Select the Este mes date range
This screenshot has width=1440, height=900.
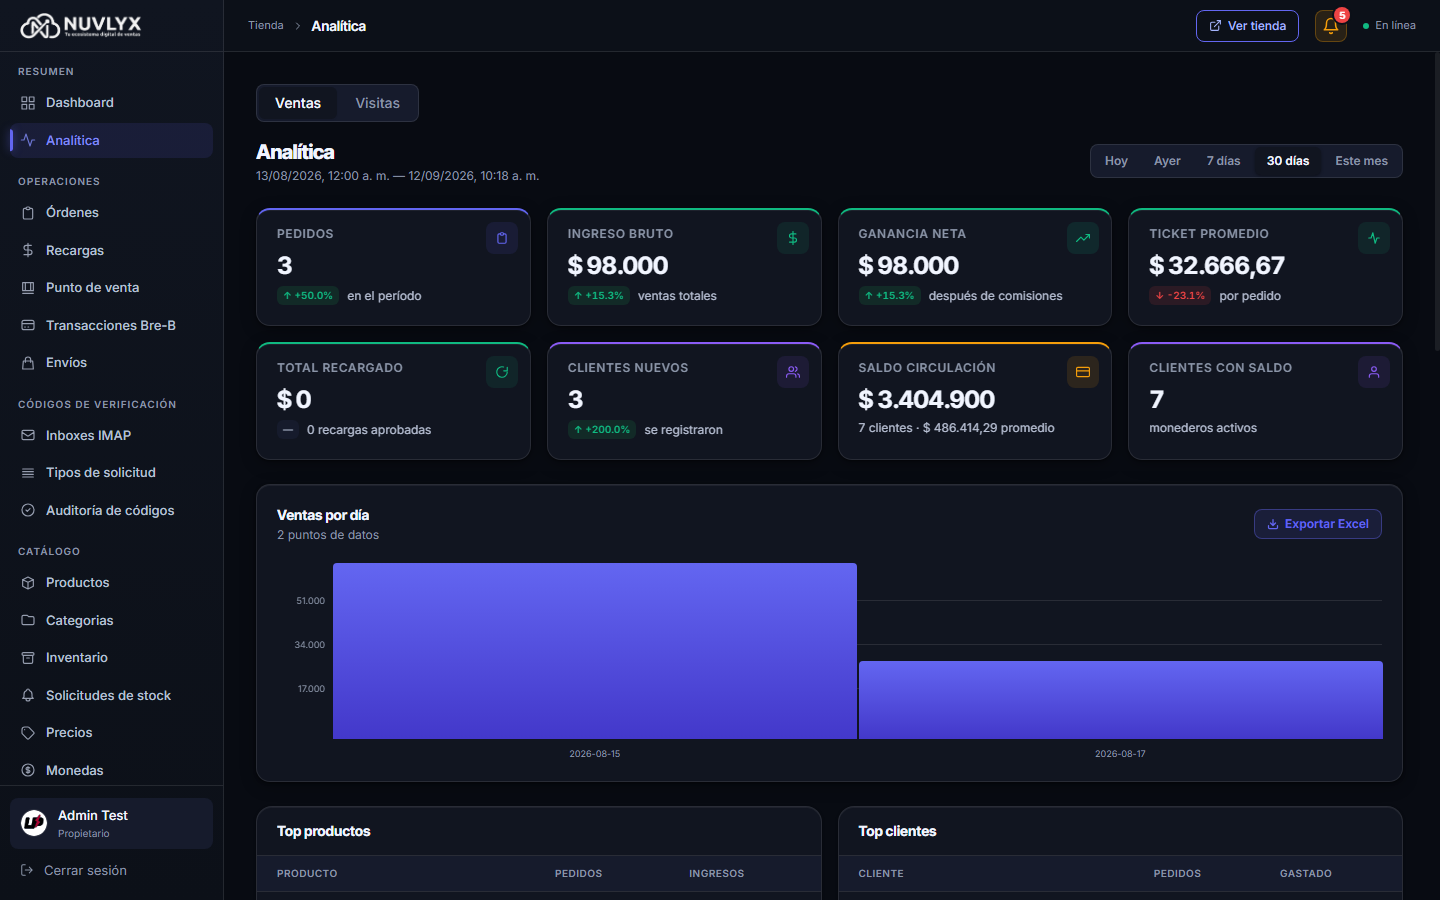pos(1361,161)
